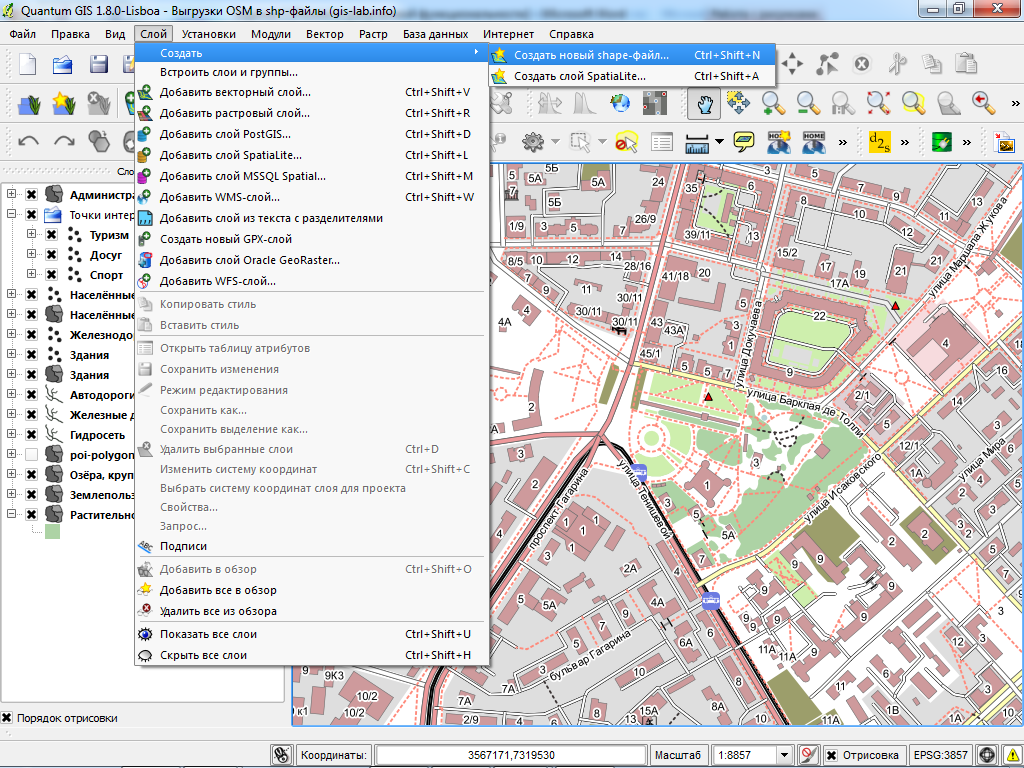Choose Добавить векторный слой menu entry
The image size is (1024, 768).
point(312,92)
